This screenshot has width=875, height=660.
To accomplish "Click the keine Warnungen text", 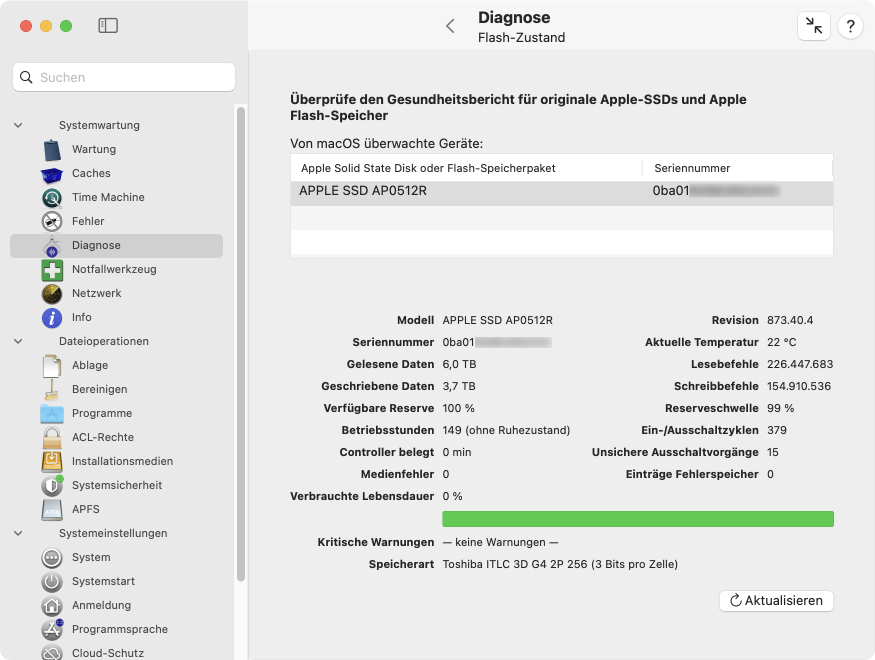I will [500, 542].
